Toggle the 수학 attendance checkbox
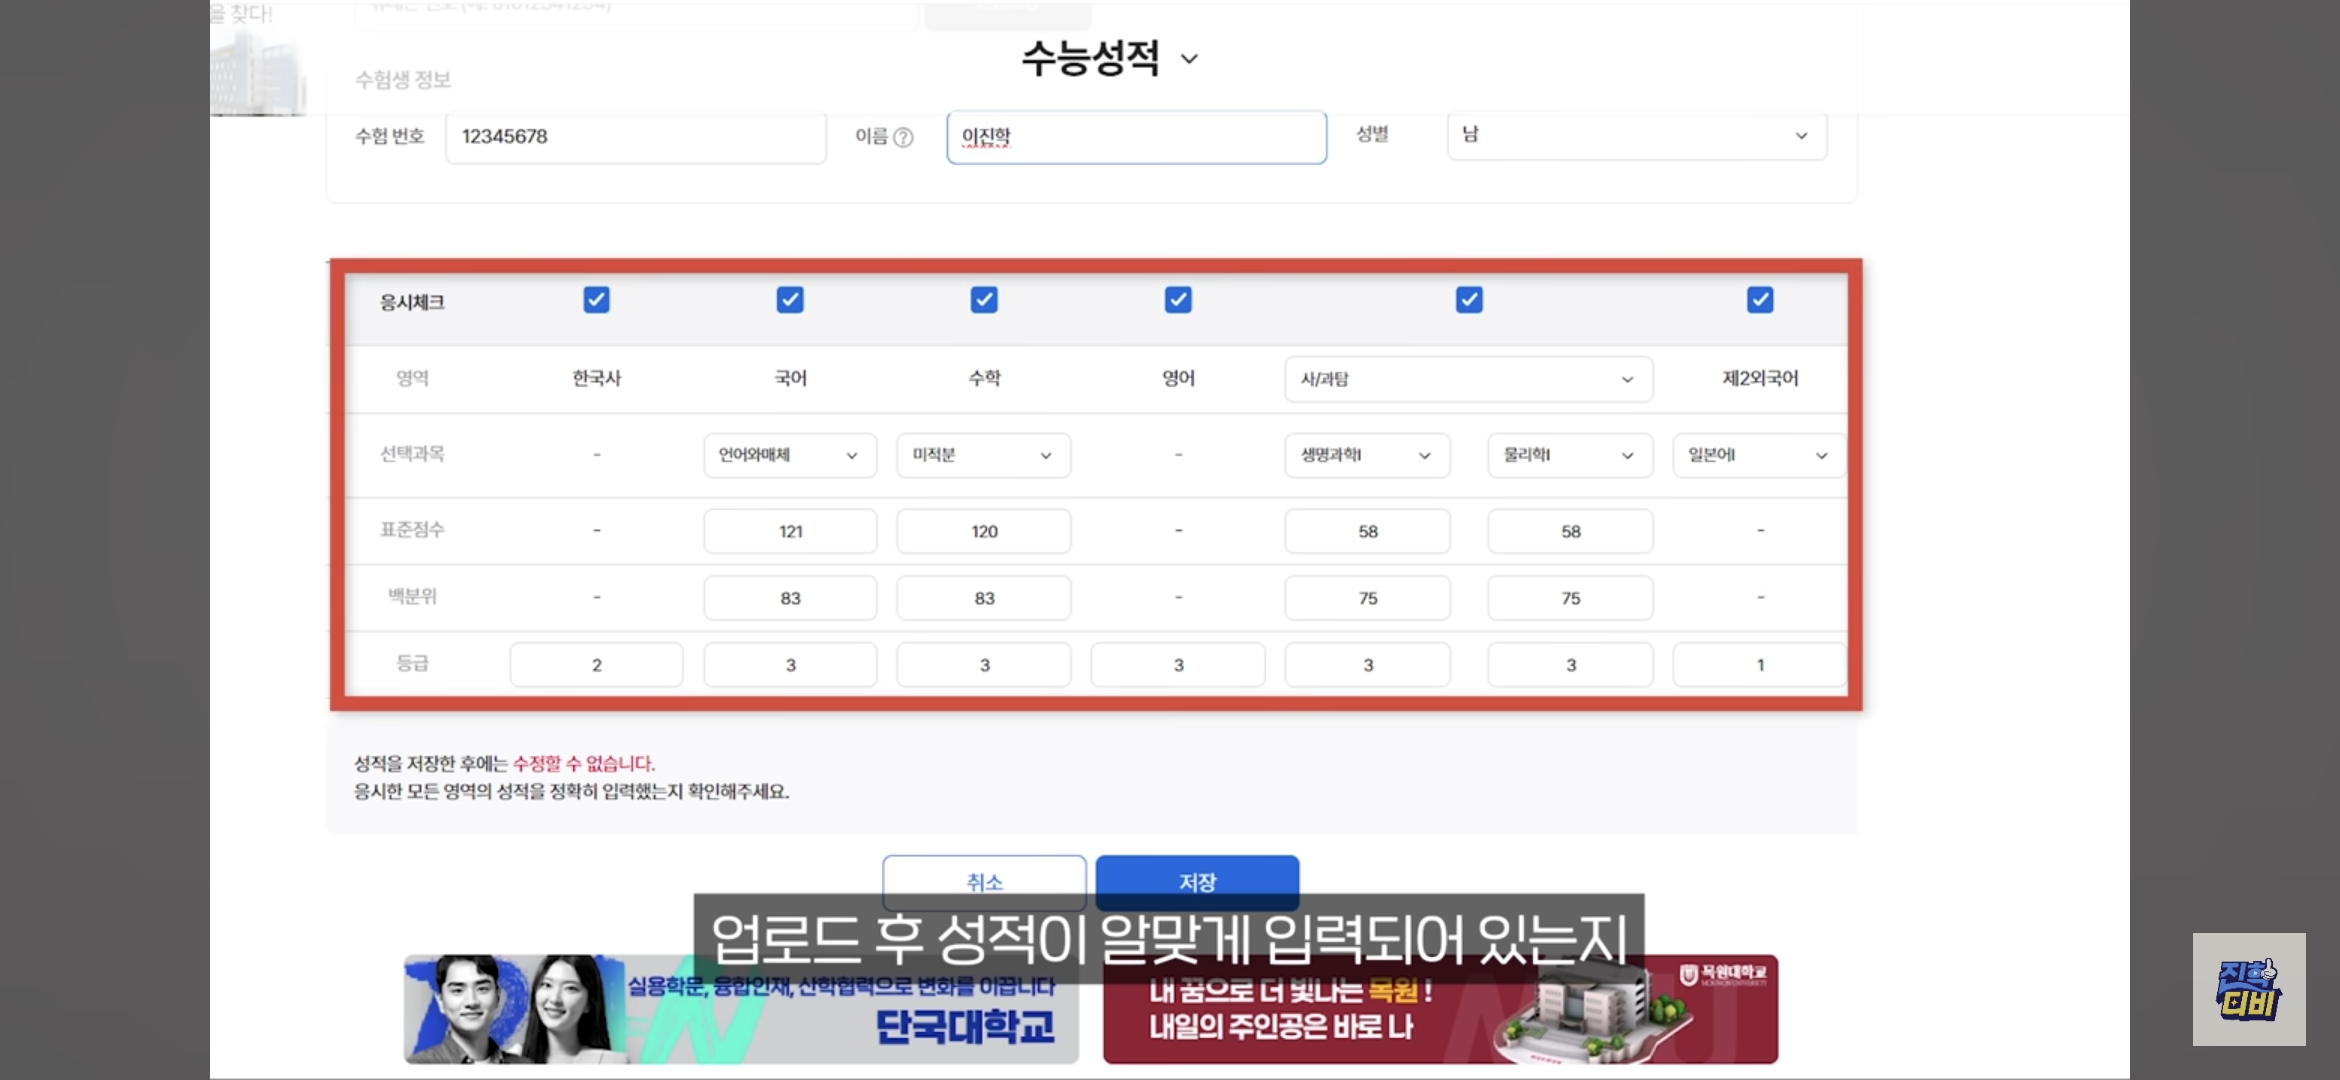2340x1080 pixels. pos(984,300)
